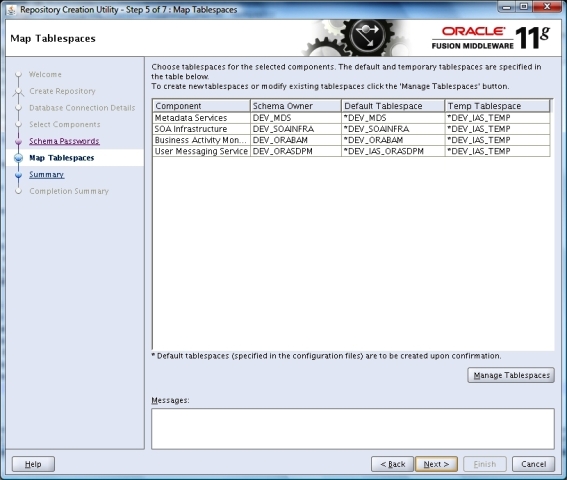Image resolution: width=567 pixels, height=480 pixels.
Task: Select the Business Activity Monitoring row
Action: point(351,140)
